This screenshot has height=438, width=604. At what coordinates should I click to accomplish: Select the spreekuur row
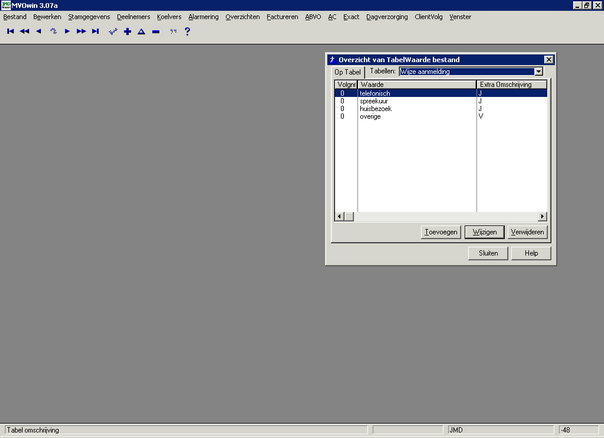tap(441, 101)
